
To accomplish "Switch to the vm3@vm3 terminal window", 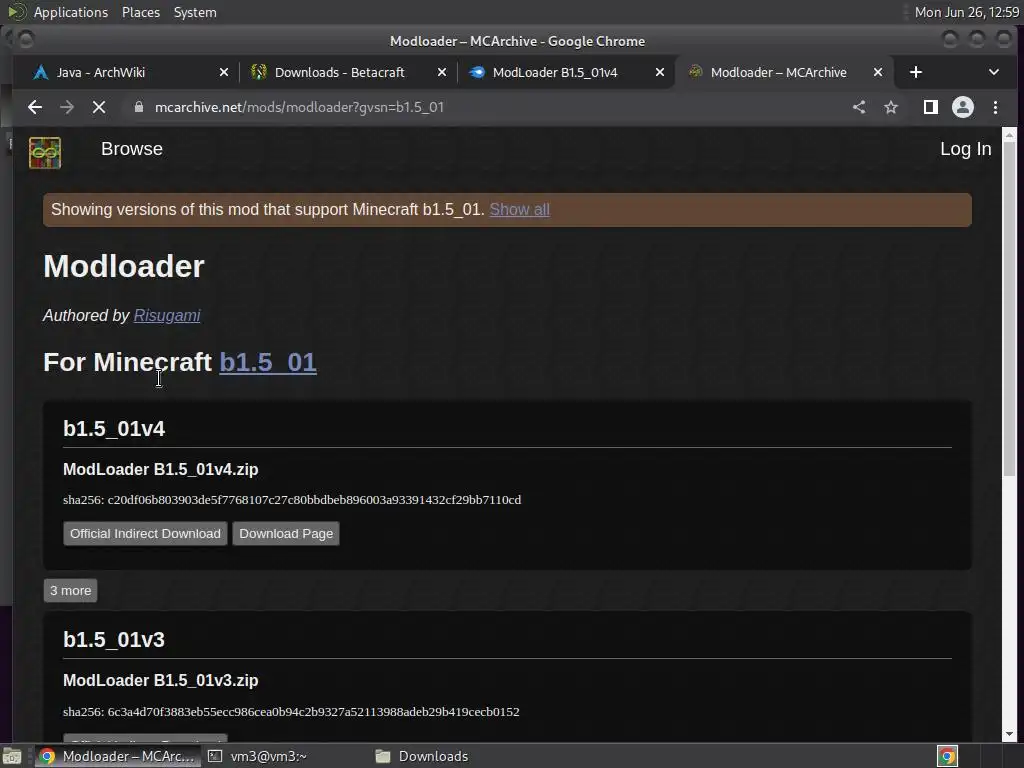I will pyautogui.click(x=258, y=756).
